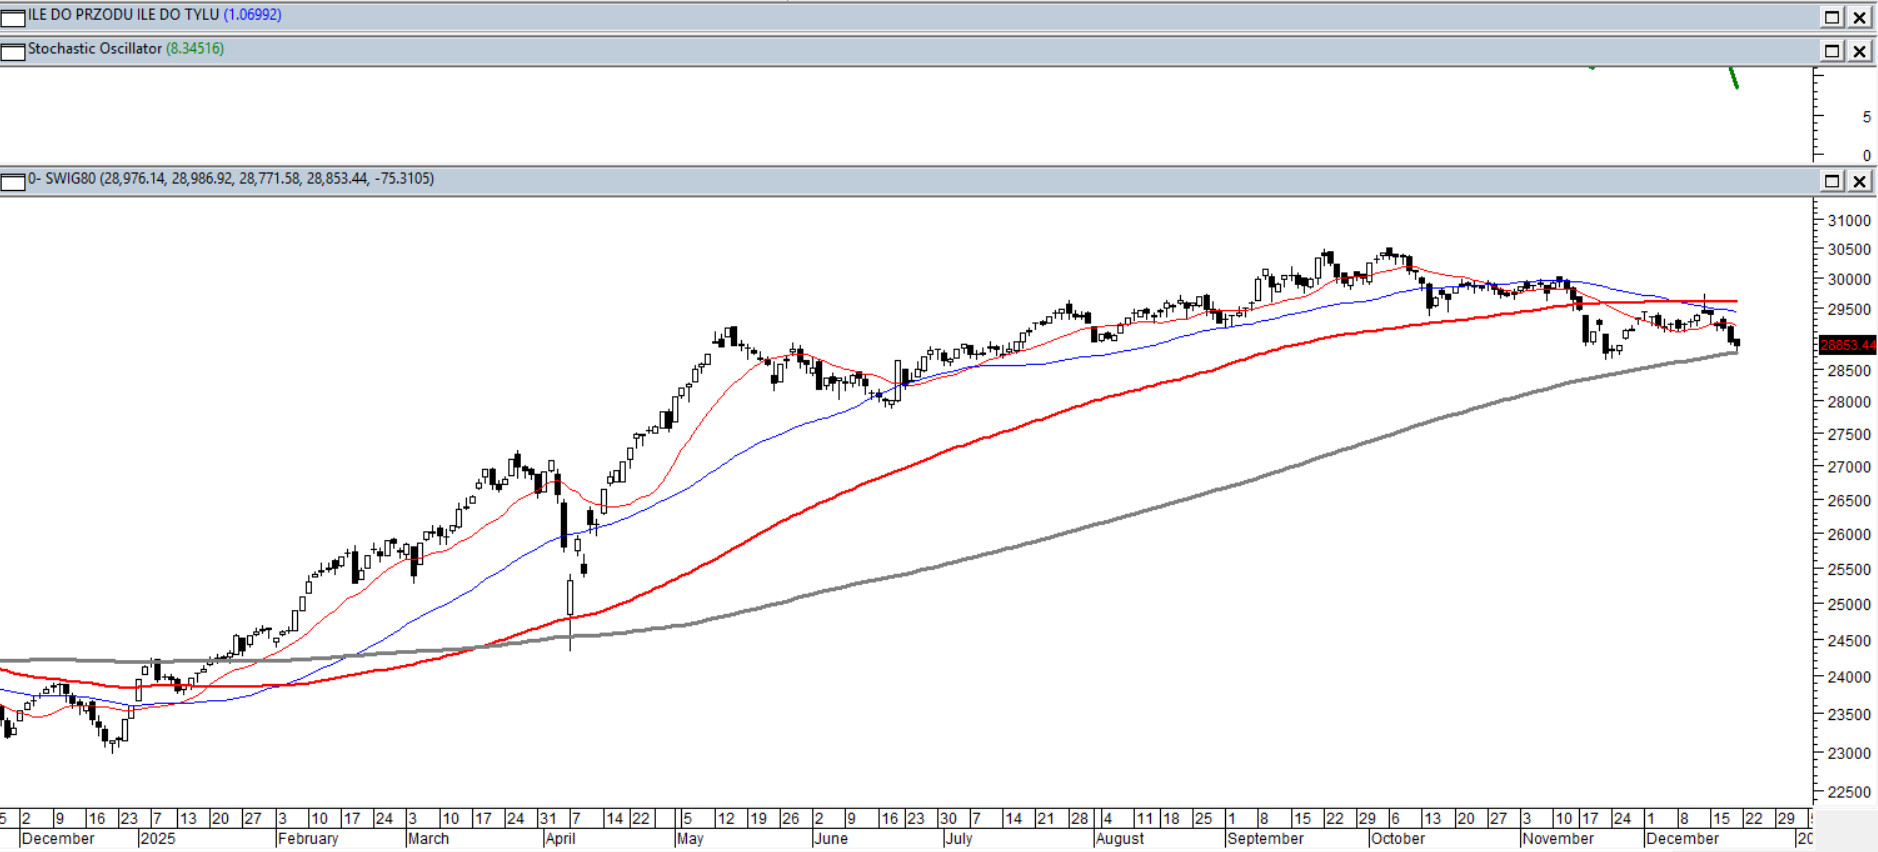Select the Stochastic Oscillator title text
The image size is (1878, 852).
tap(95, 49)
